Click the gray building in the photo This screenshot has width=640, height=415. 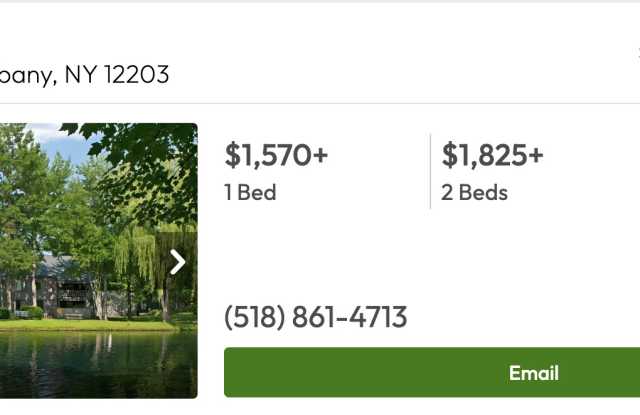pos(65,285)
